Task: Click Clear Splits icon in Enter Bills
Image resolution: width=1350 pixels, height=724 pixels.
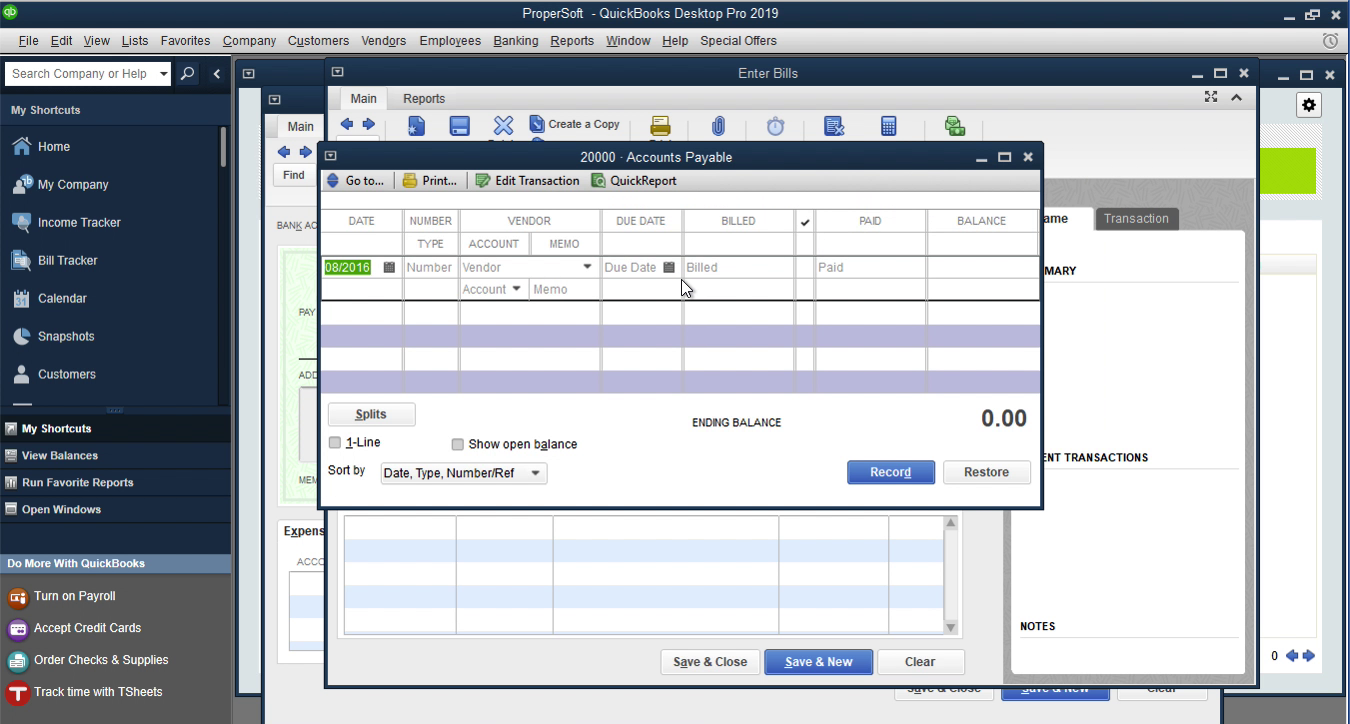Action: [x=834, y=126]
